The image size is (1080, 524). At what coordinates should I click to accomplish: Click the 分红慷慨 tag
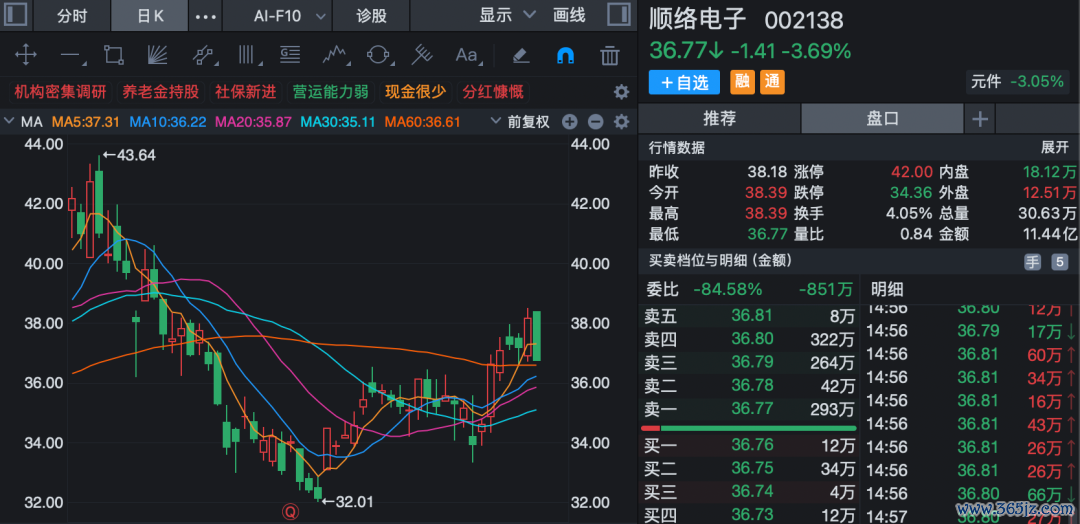[x=493, y=92]
